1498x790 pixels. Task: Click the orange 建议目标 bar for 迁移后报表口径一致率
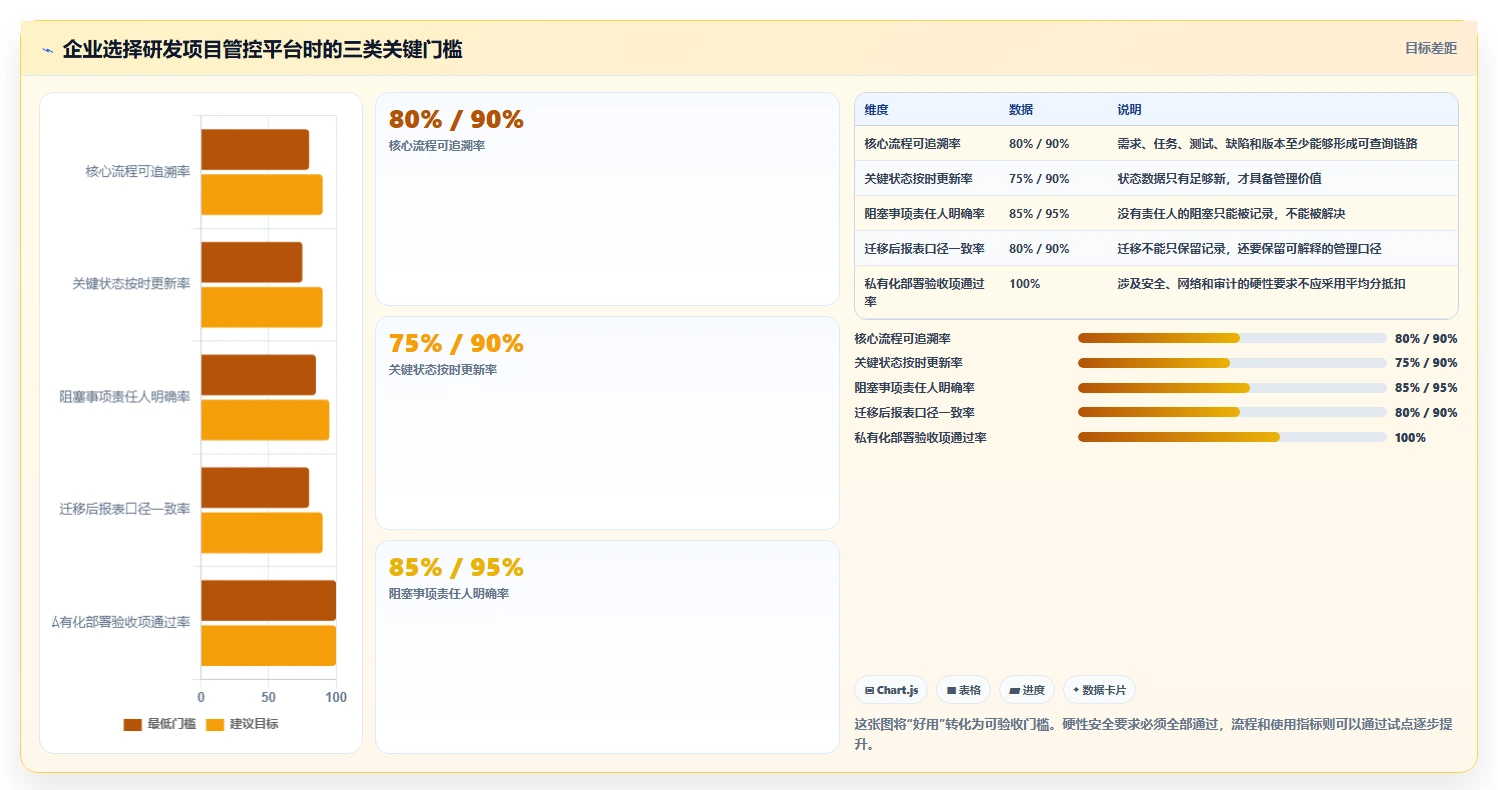[x=262, y=532]
